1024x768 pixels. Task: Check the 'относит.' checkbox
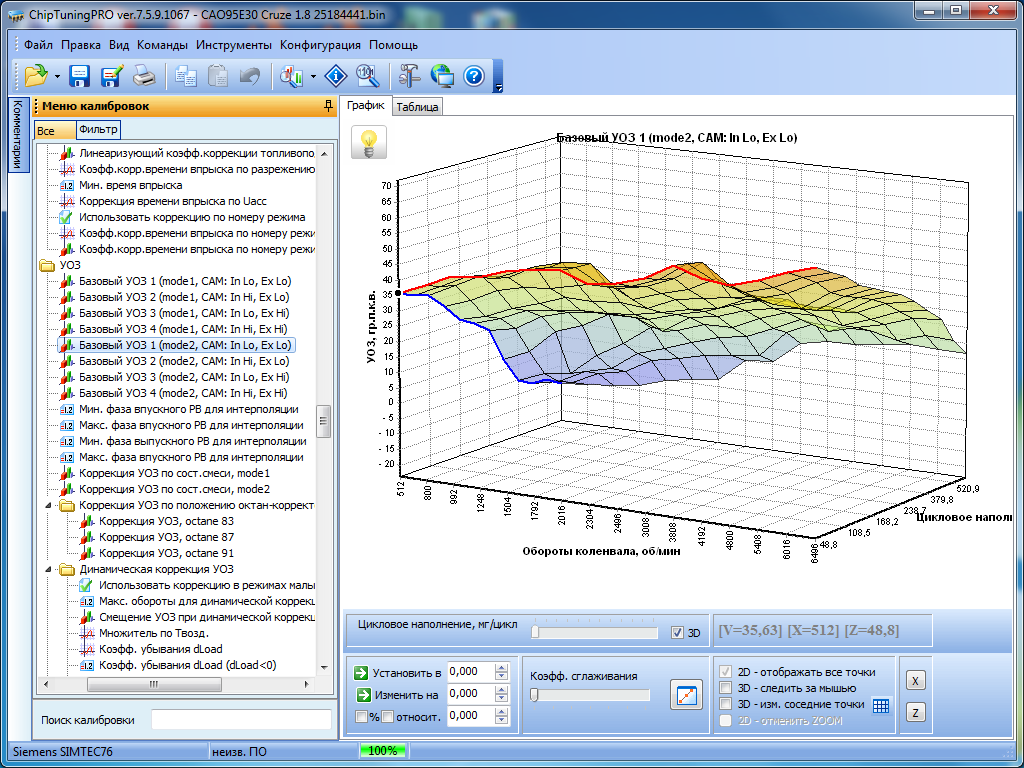point(387,716)
